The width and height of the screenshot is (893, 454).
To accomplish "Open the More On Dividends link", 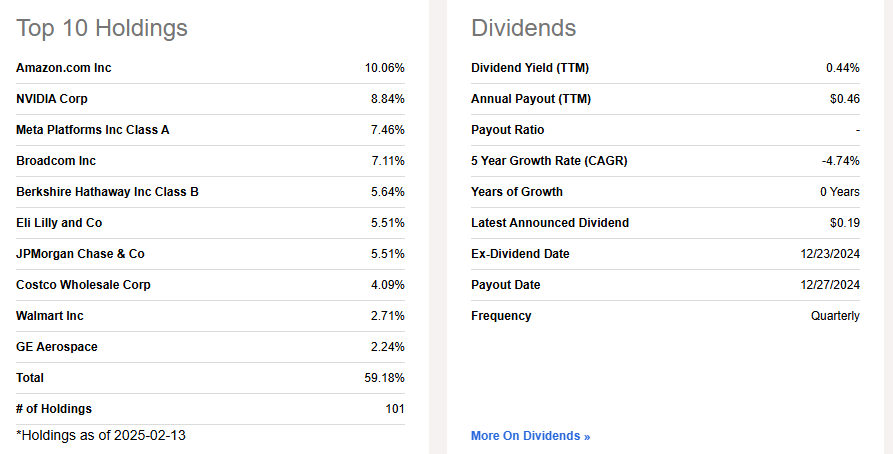I will pos(530,436).
